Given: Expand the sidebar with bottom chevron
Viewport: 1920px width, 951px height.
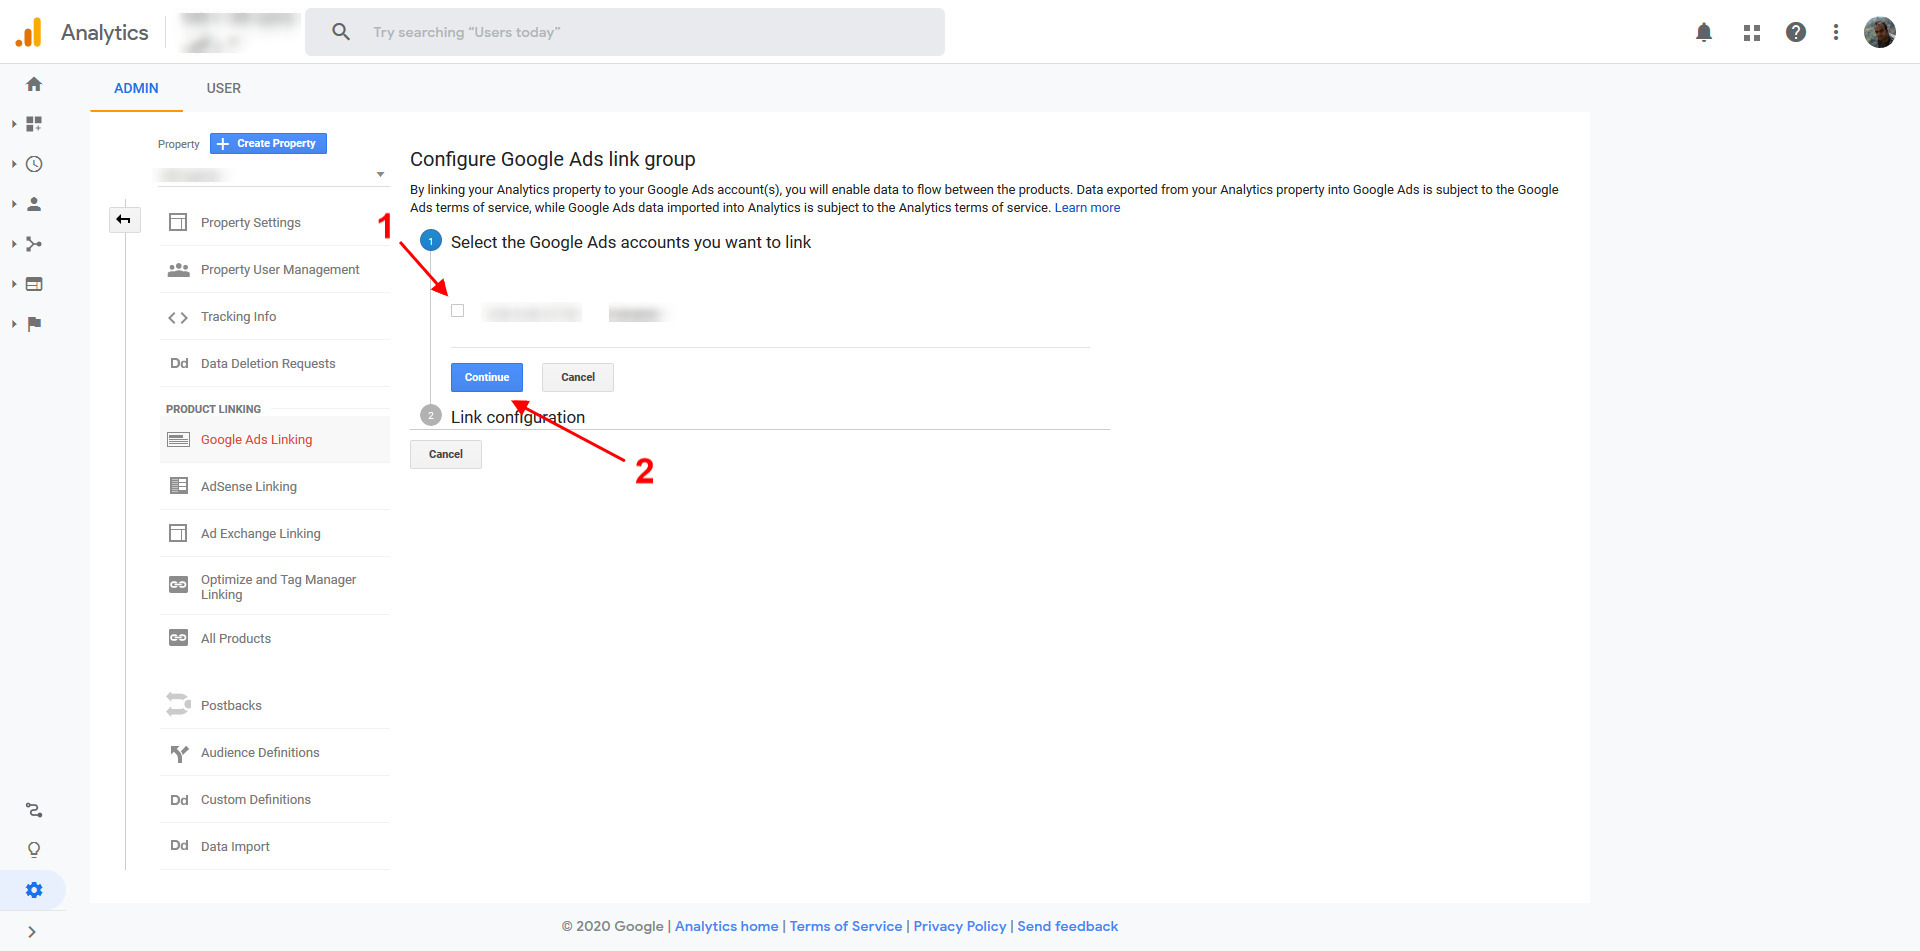Looking at the screenshot, I should click(x=32, y=932).
